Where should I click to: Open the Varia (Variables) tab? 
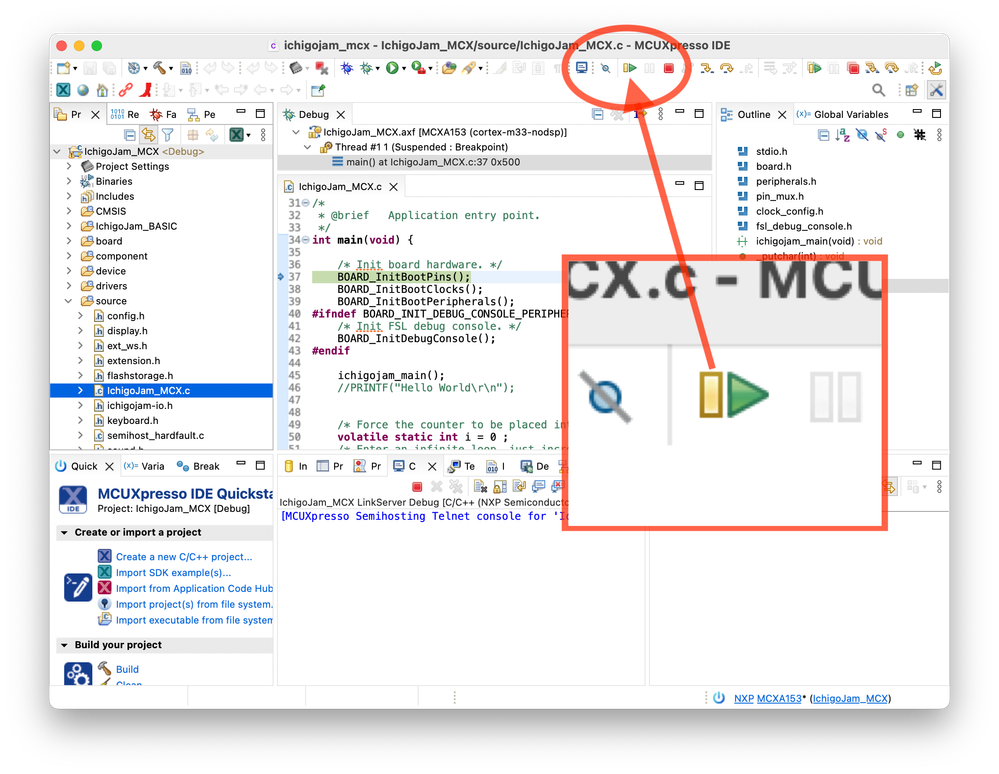pyautogui.click(x=144, y=466)
